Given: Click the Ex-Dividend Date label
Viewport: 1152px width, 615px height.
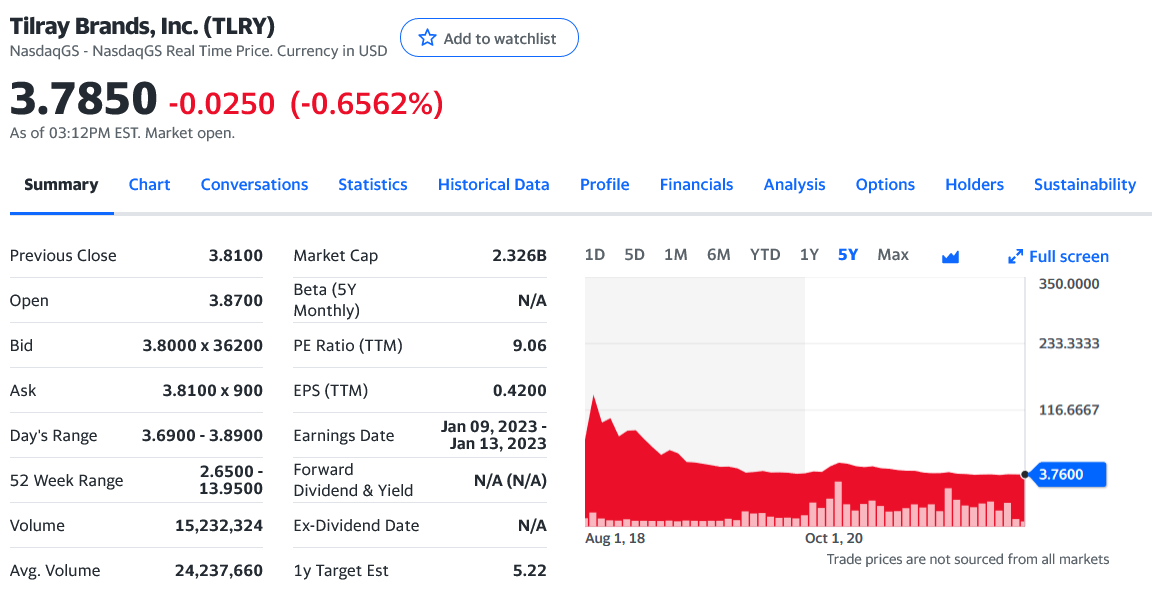Looking at the screenshot, I should [356, 525].
